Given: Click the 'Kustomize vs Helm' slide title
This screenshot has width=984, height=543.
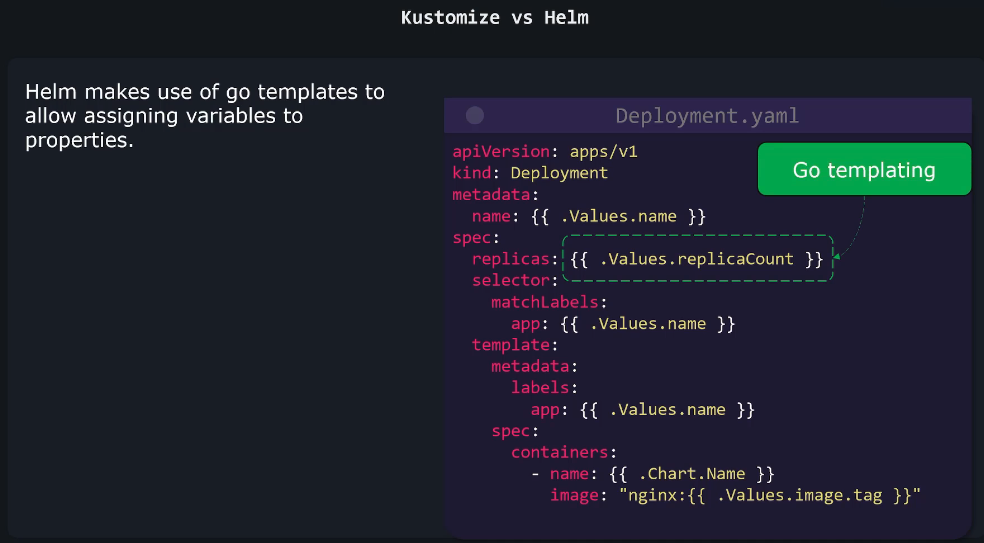Looking at the screenshot, I should [x=495, y=18].
